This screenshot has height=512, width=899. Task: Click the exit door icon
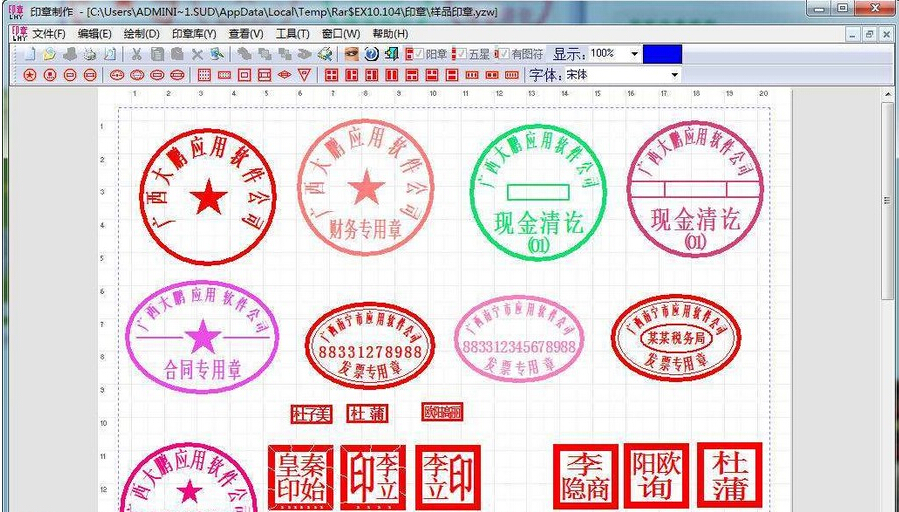(x=392, y=54)
